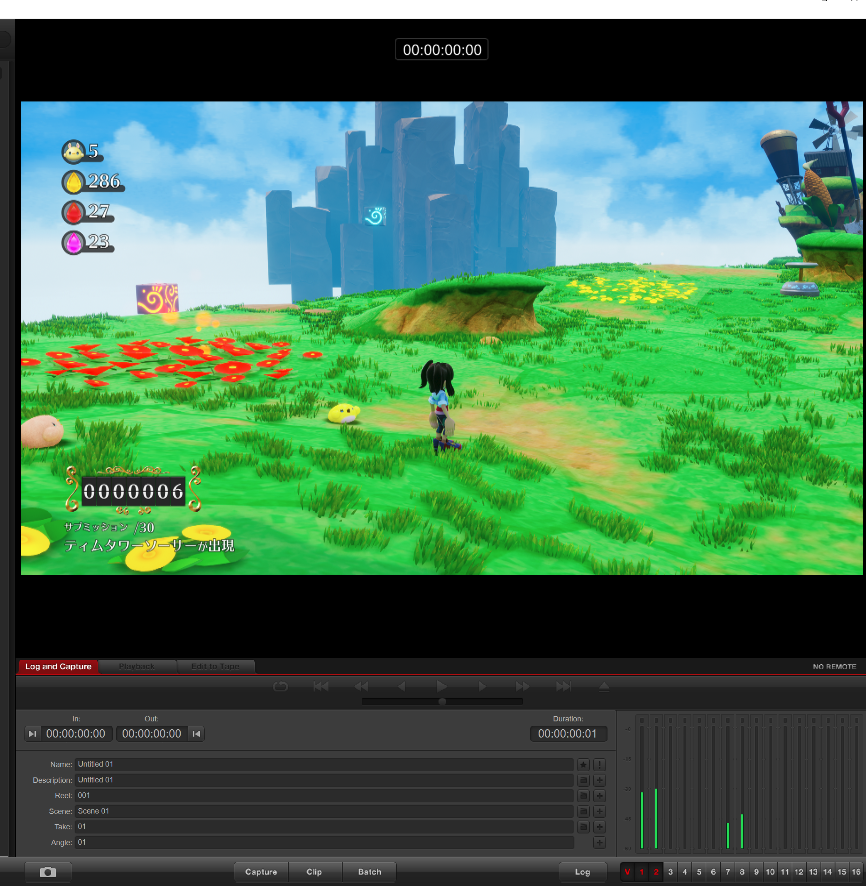Edit the Description field
This screenshot has height=886, width=866.
click(324, 780)
